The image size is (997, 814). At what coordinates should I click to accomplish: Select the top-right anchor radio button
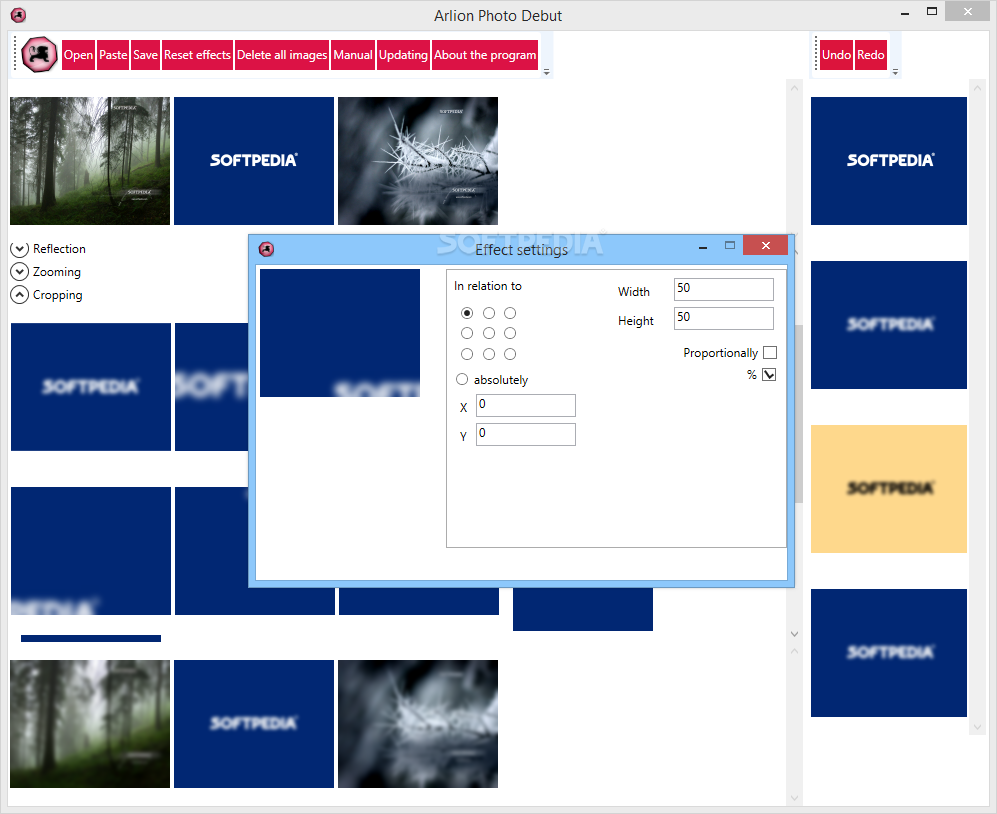click(x=510, y=313)
